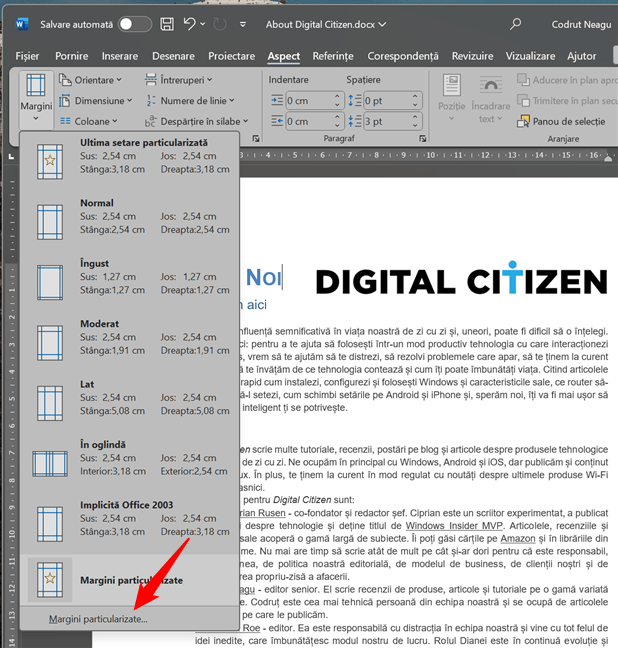618x648 pixels.
Task: Open the Fișier tab
Action: (27, 56)
